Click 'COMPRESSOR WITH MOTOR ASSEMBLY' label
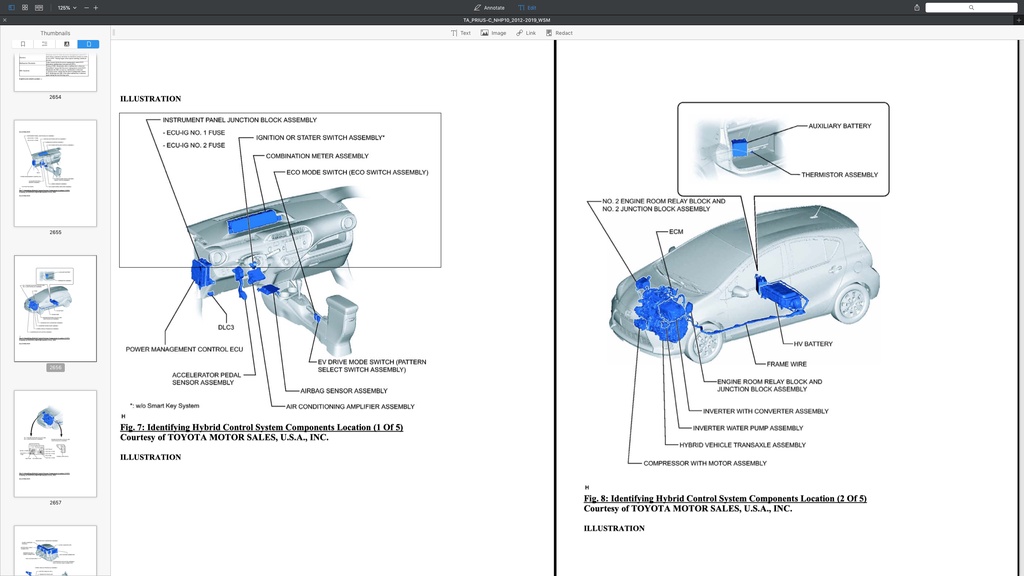Screen dimensions: 1024x576 tap(705, 463)
